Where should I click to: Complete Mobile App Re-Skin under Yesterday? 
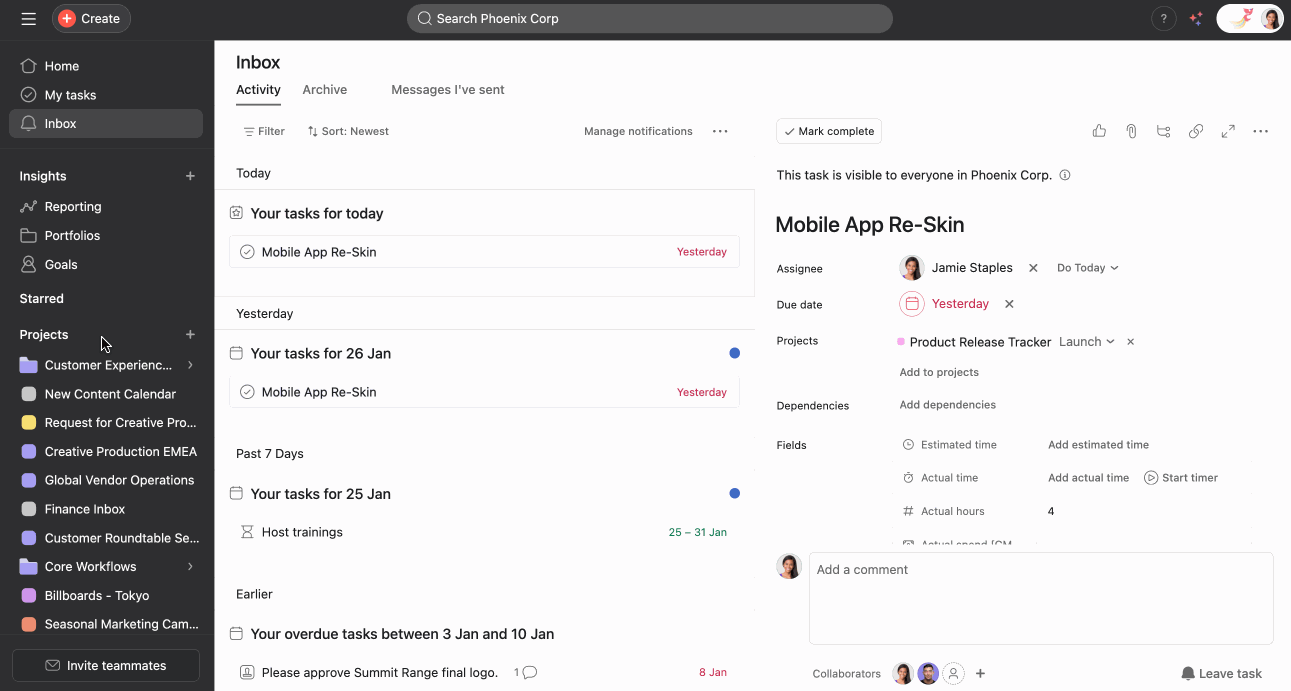point(246,391)
